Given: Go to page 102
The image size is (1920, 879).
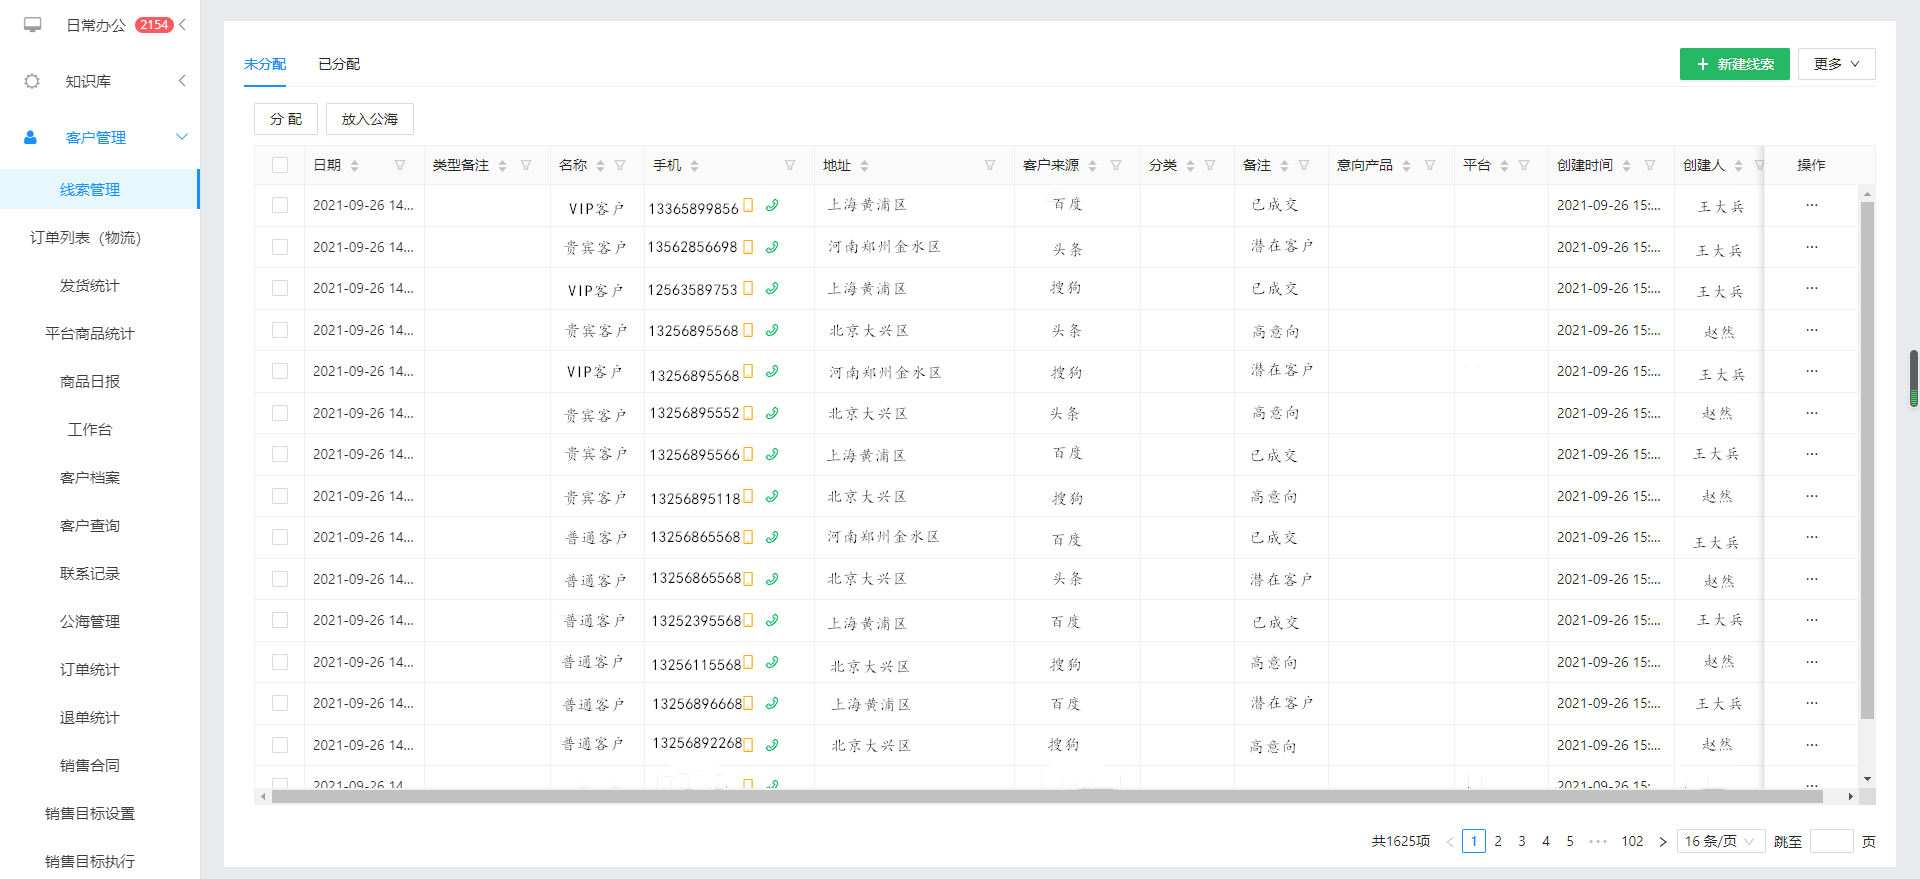Looking at the screenshot, I should coord(1633,842).
